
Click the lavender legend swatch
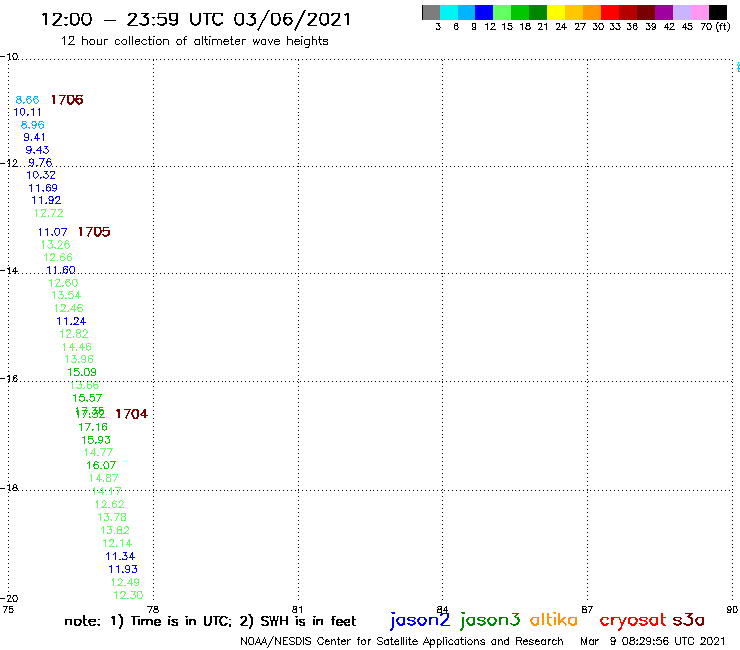[x=681, y=12]
